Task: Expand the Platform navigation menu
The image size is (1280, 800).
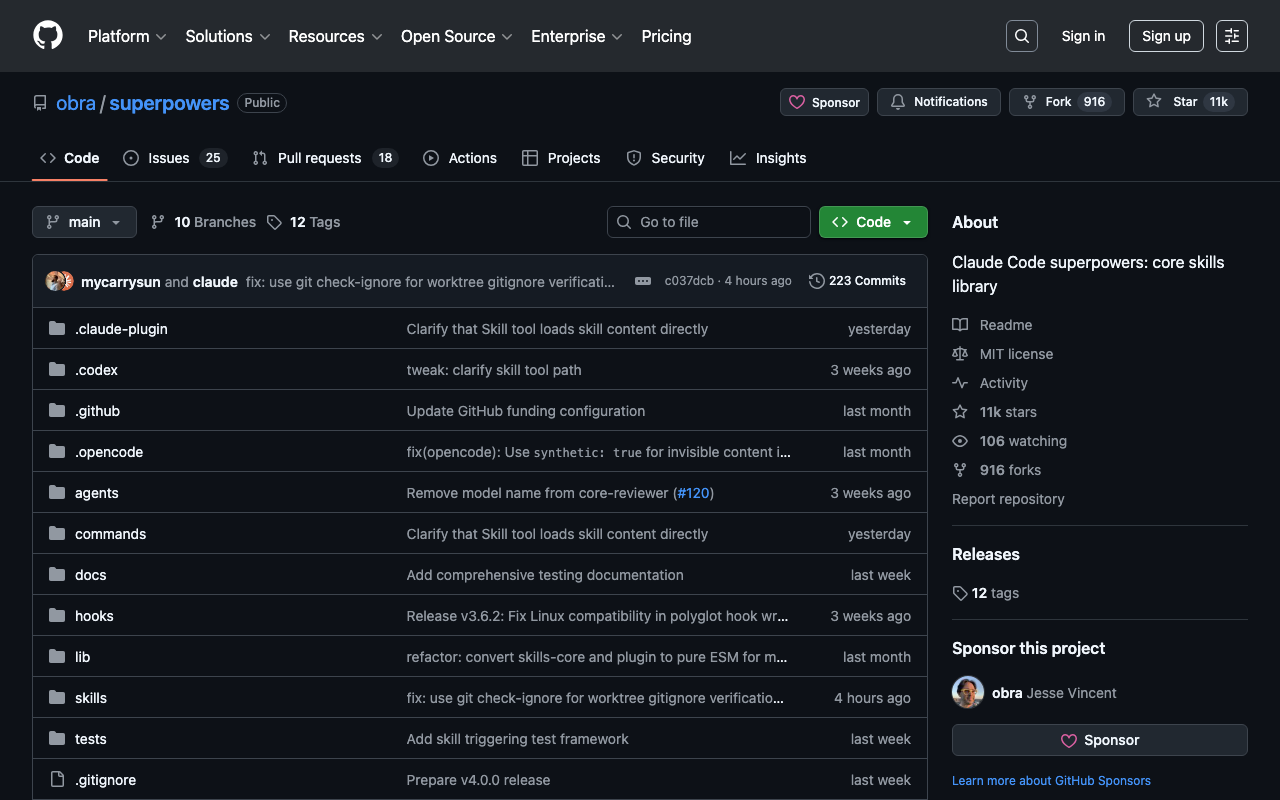Action: [x=127, y=36]
